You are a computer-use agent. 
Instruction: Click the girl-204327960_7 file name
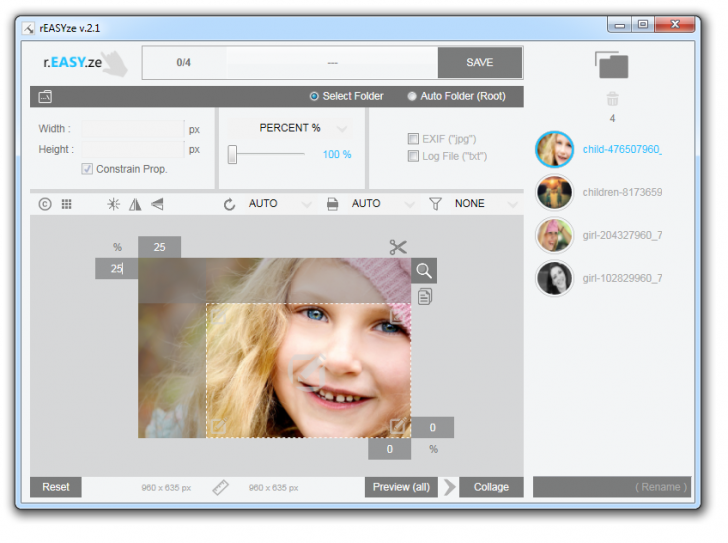(623, 235)
